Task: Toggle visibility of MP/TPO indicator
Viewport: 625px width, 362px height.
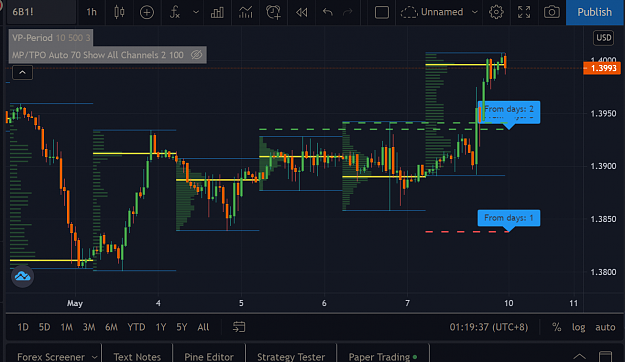Action: tap(197, 55)
